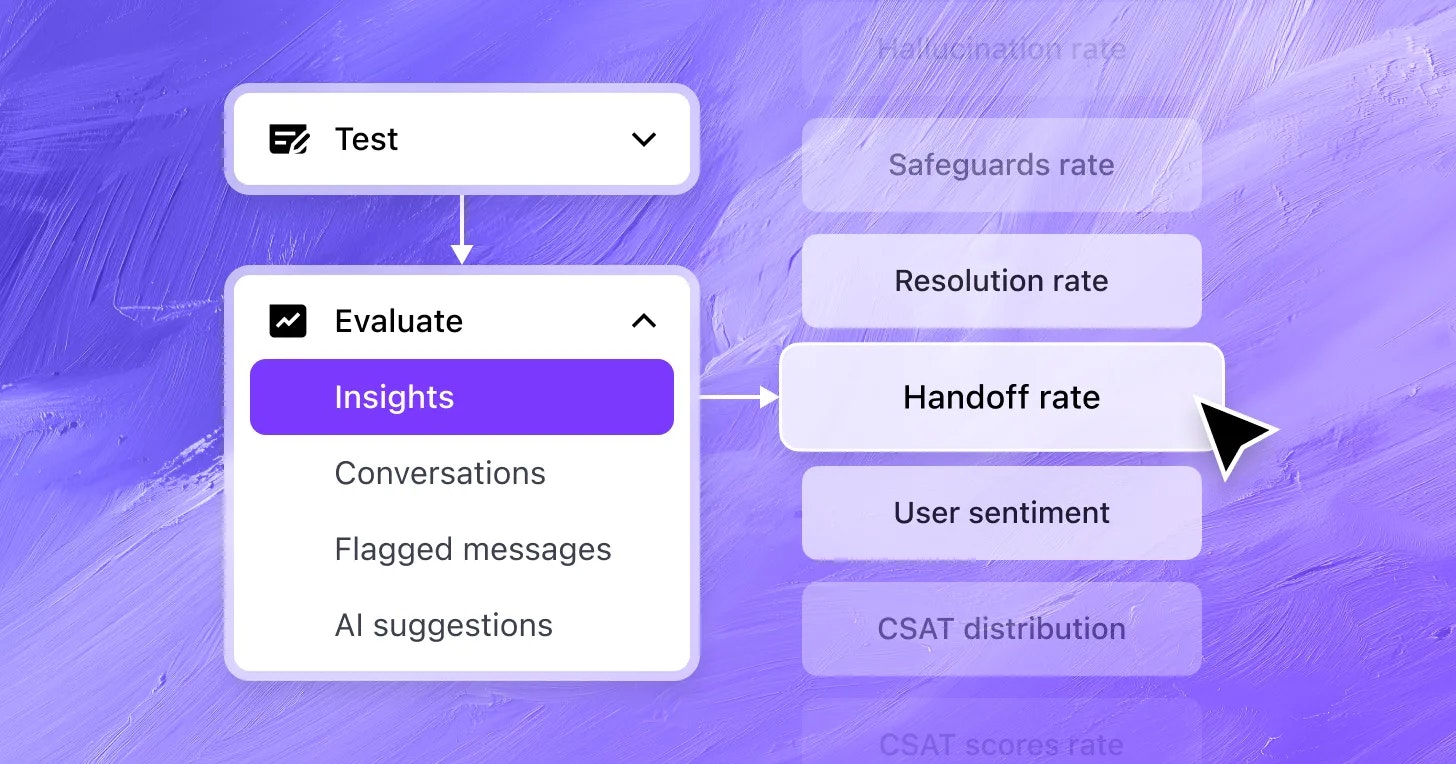This screenshot has height=764, width=1456.
Task: Open the Safeguards rate metric
Action: (1001, 165)
